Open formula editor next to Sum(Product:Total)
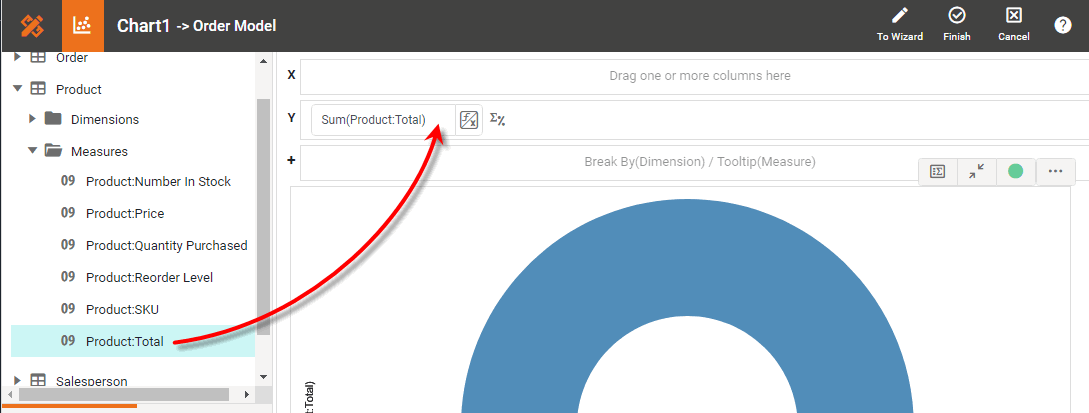This screenshot has height=413, width=1089. pos(468,120)
